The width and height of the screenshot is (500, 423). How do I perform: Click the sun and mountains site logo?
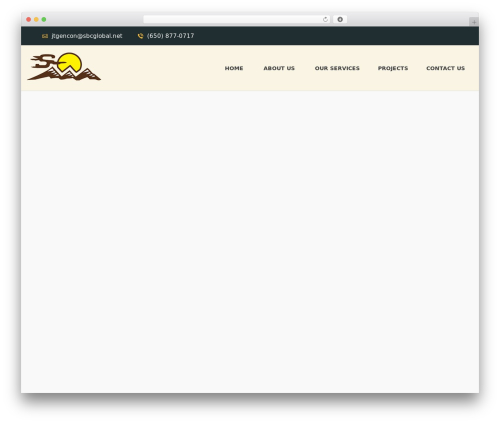point(64,67)
